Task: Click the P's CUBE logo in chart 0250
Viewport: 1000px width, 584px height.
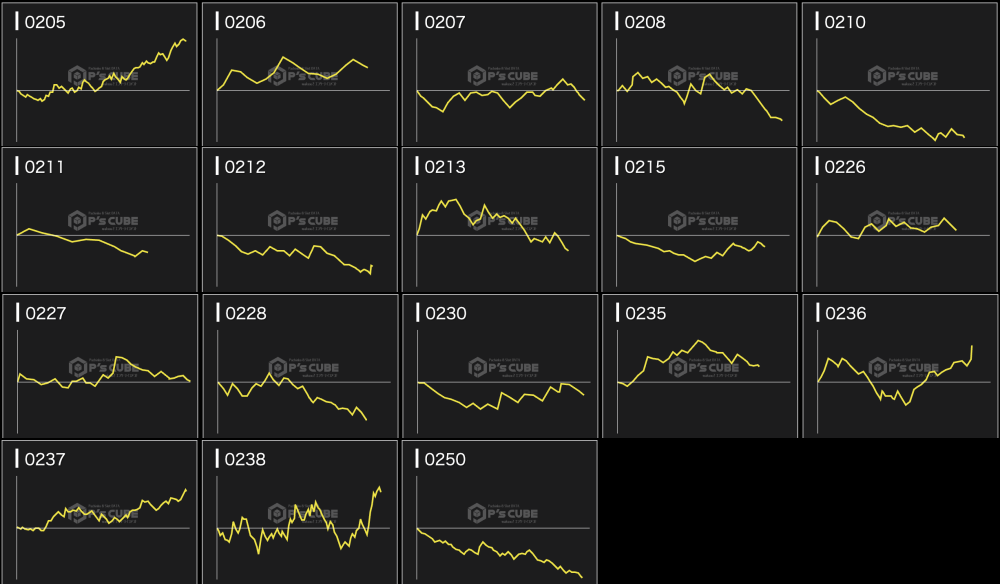Action: [x=503, y=513]
